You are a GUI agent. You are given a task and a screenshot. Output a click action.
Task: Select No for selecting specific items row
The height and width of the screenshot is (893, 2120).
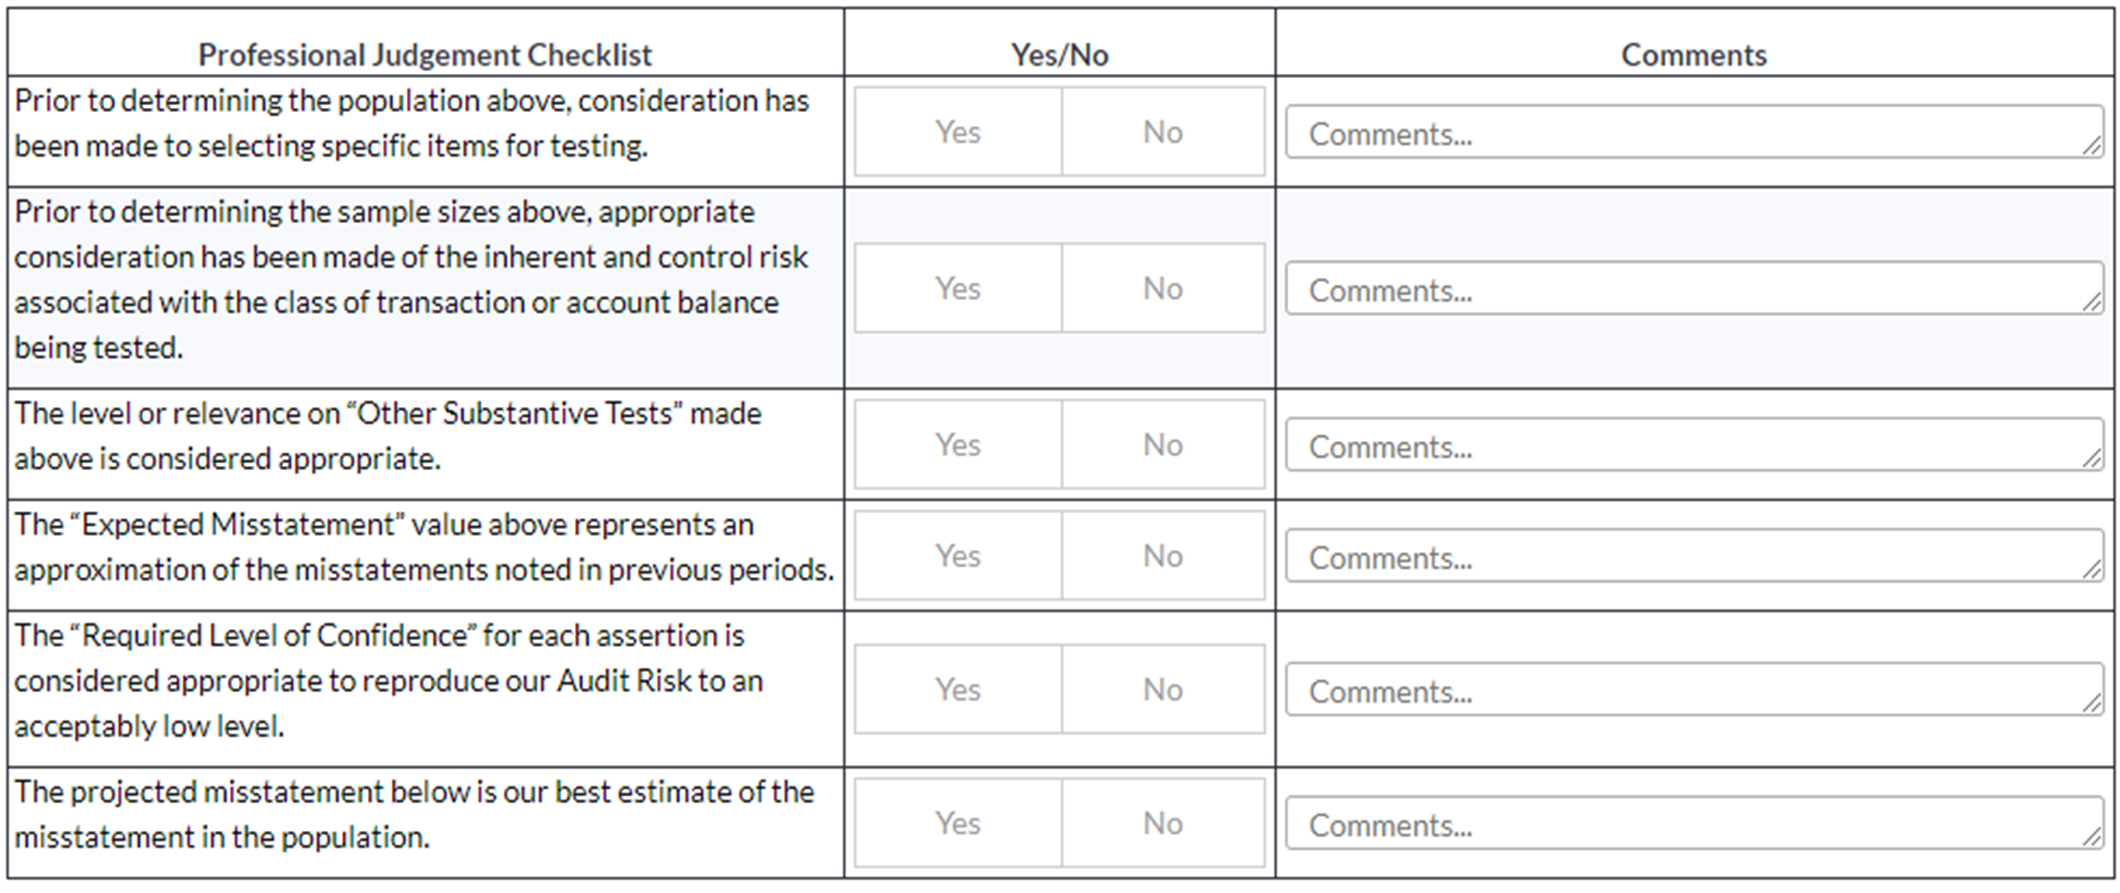click(1163, 132)
